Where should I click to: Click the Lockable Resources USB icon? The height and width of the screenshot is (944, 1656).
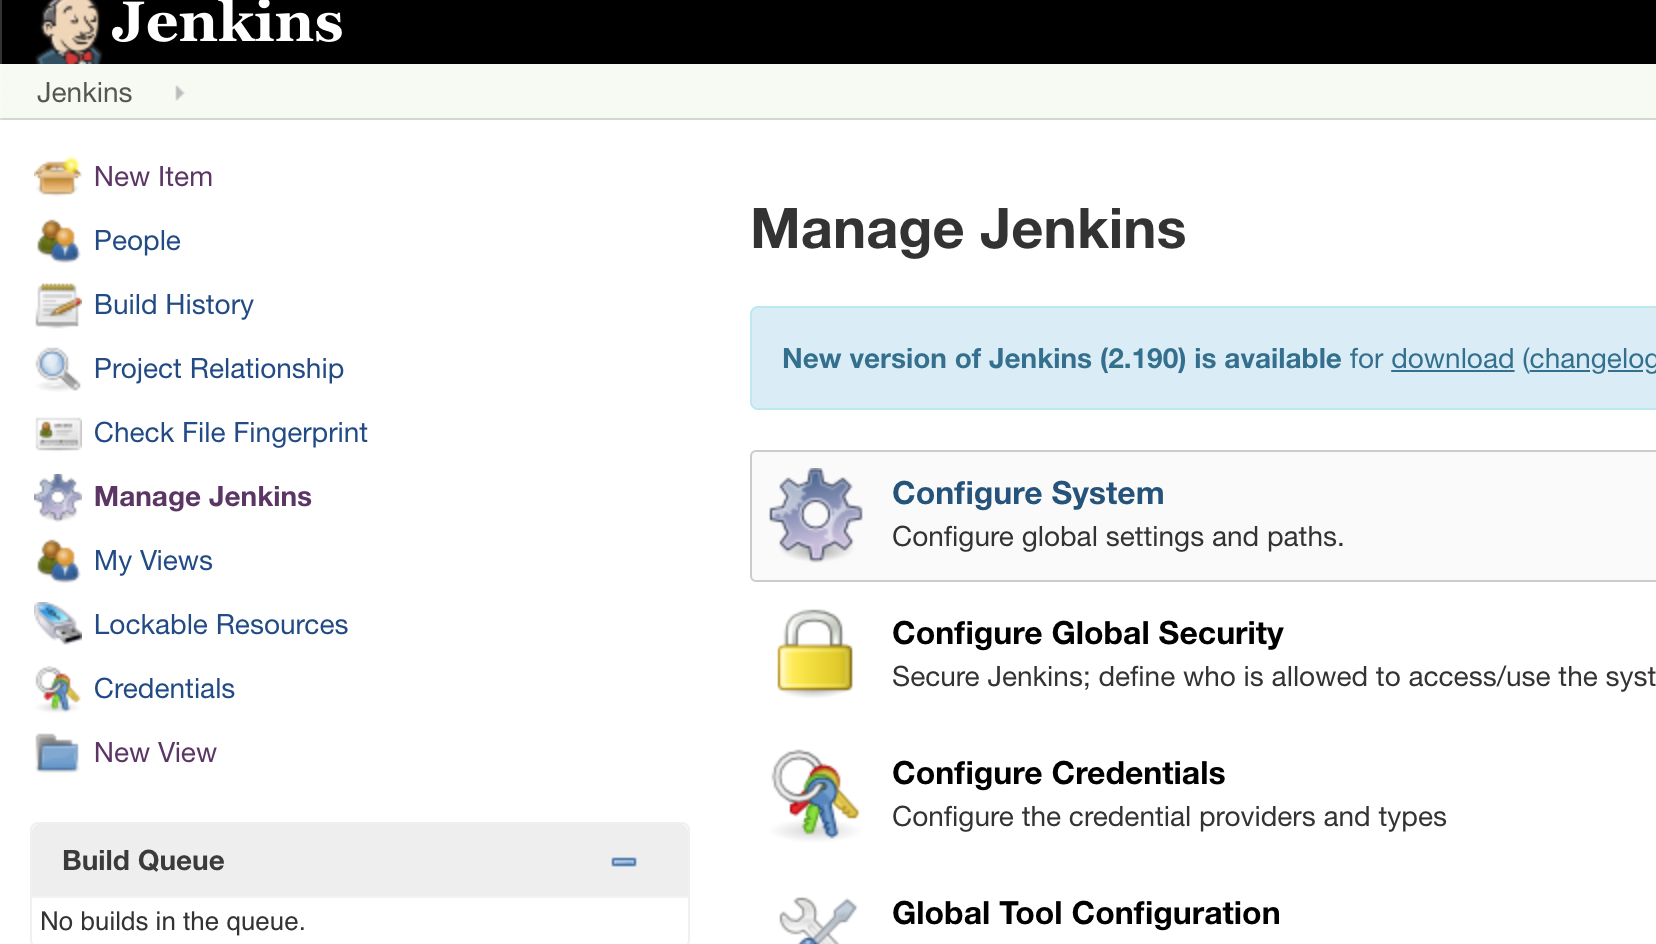click(x=57, y=624)
